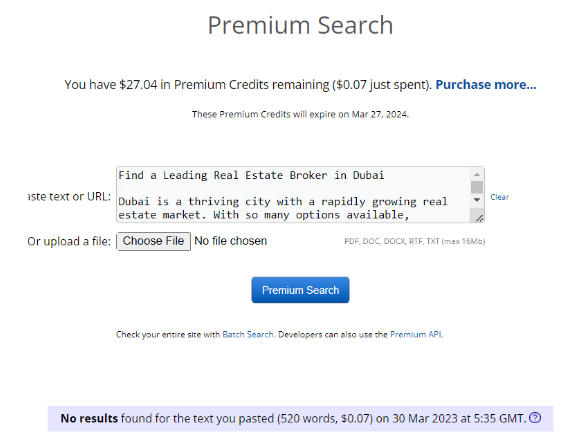568x441 pixels.
Task: Click the Premium Search page heading
Action: (300, 25)
